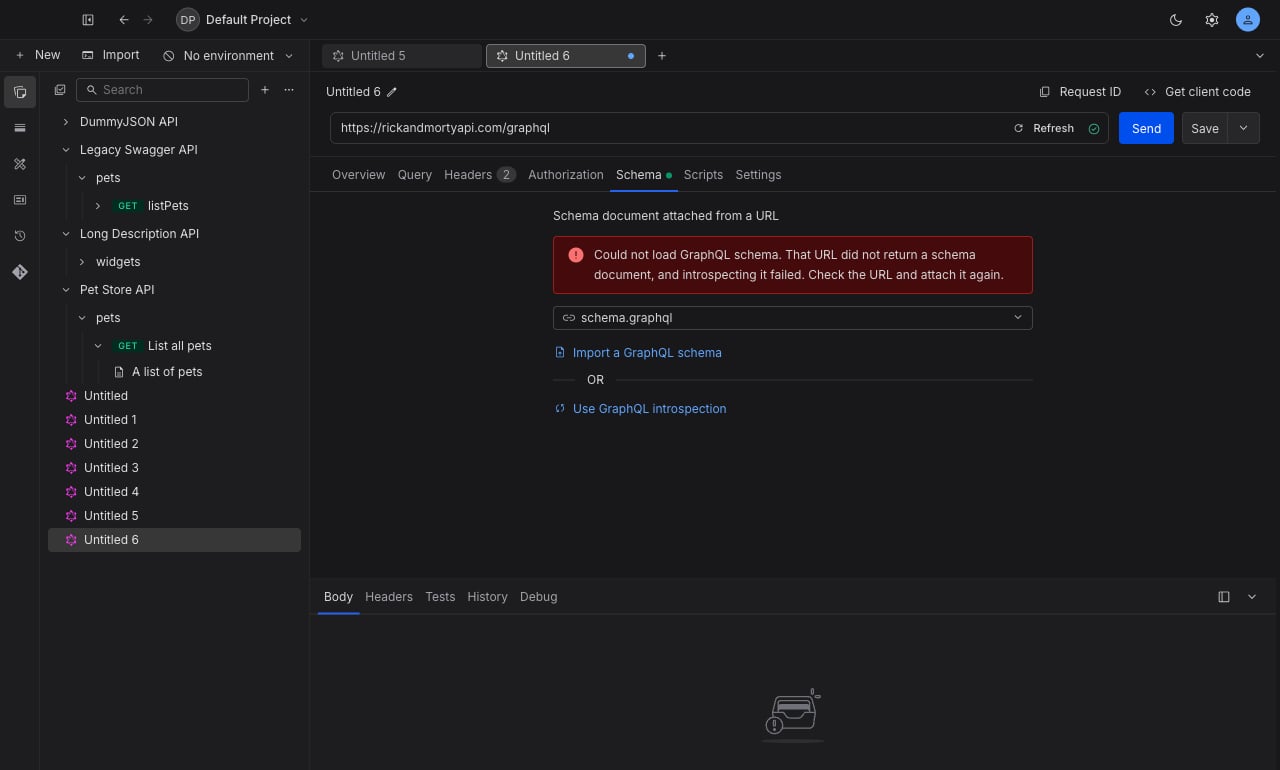Open the Headers request tab with badge 2
The width and height of the screenshot is (1280, 770).
[x=480, y=175]
